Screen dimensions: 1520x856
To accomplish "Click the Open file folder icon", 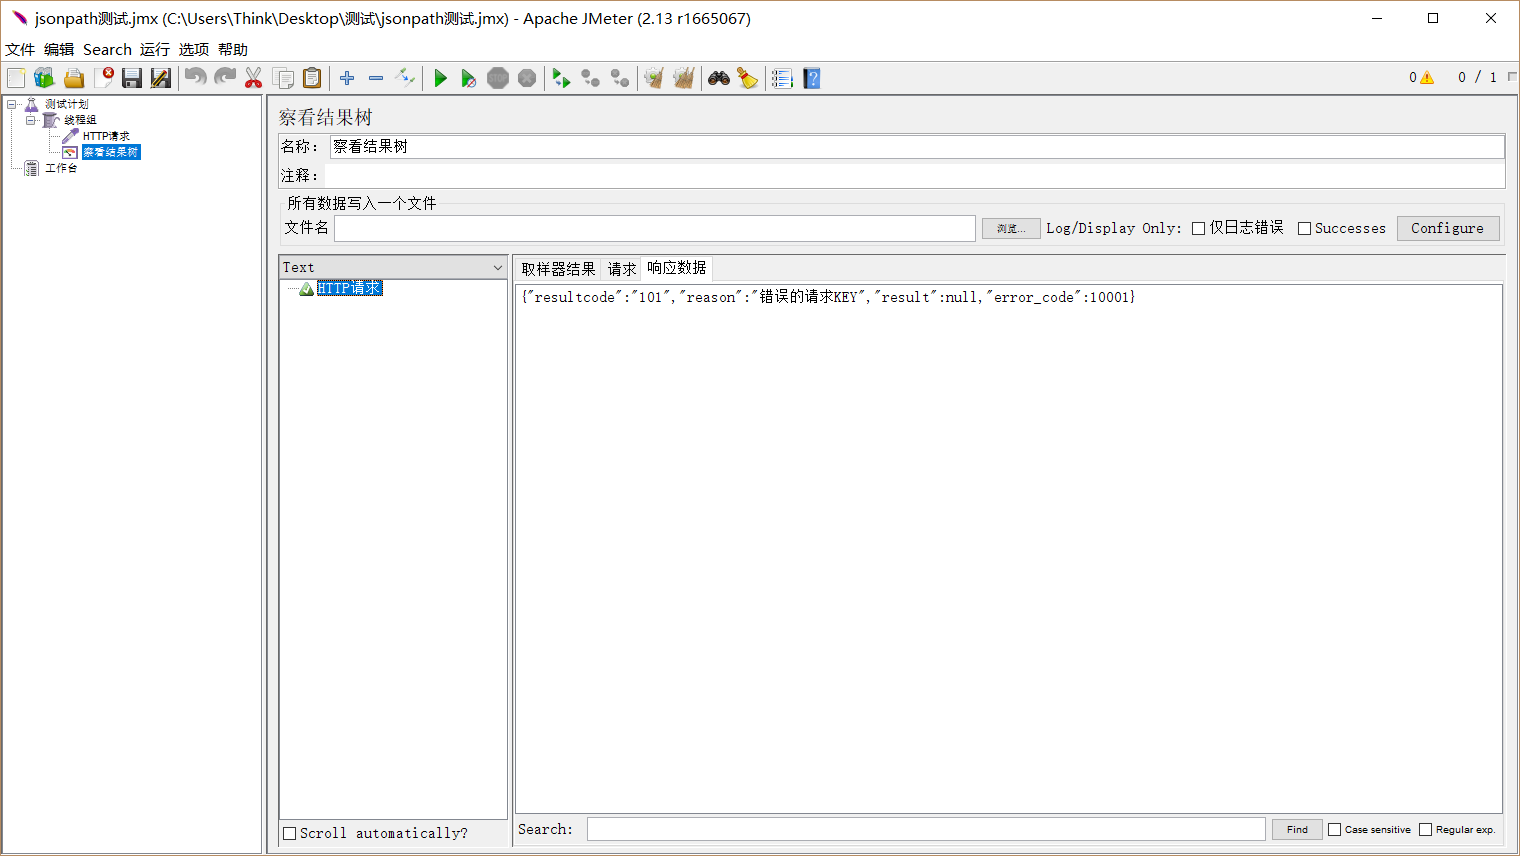I will point(74,78).
